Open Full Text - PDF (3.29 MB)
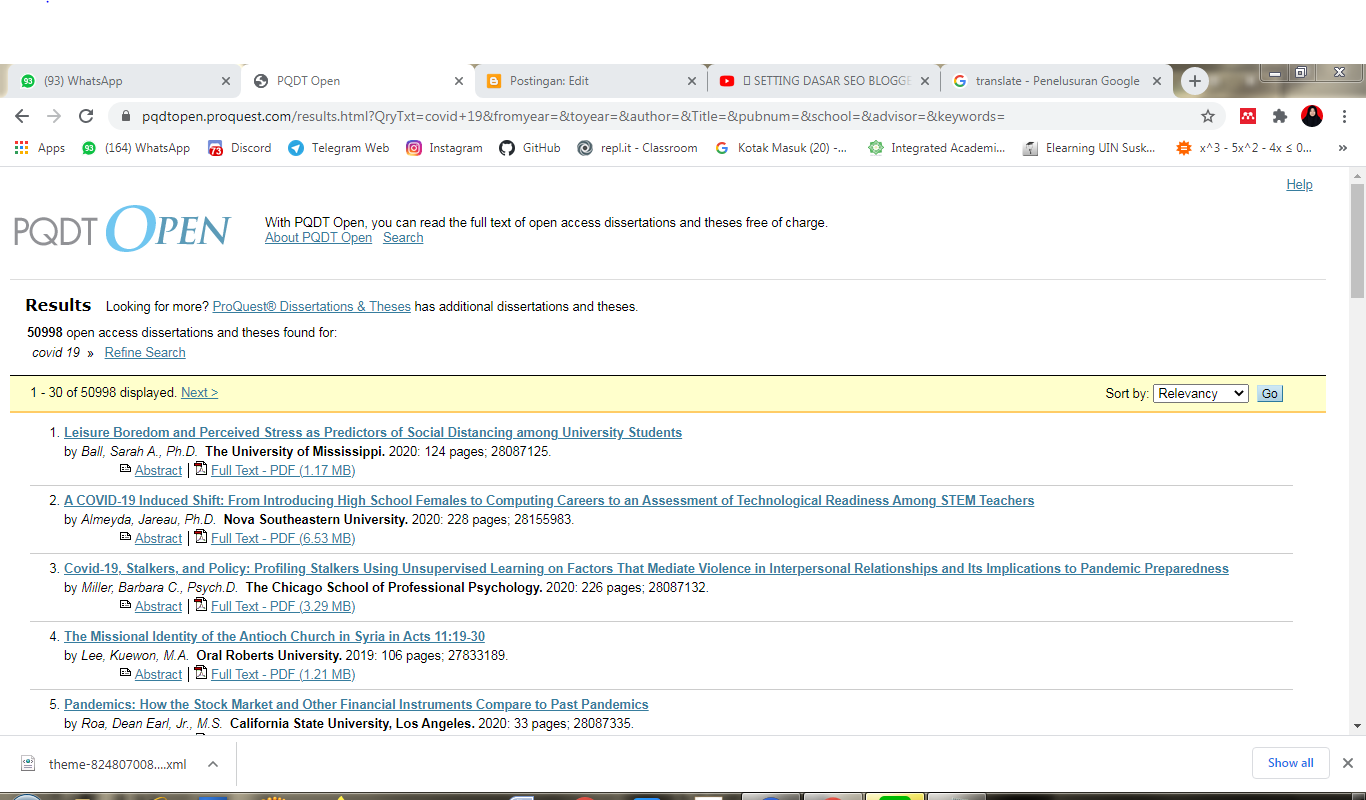Viewport: 1366px width, 800px height. coord(283,607)
